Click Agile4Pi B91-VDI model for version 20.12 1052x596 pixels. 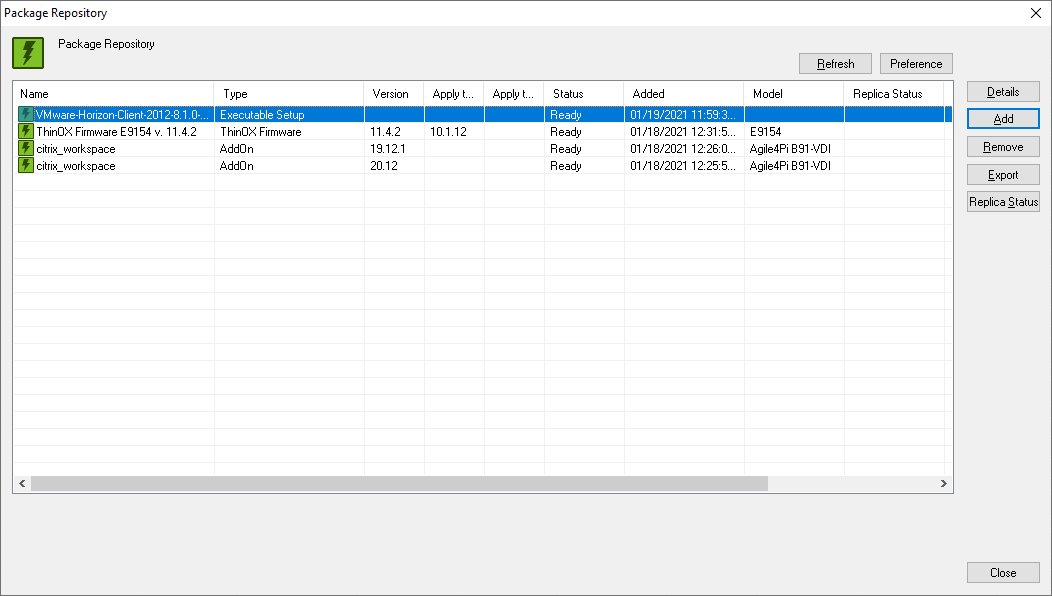[x=790, y=166]
